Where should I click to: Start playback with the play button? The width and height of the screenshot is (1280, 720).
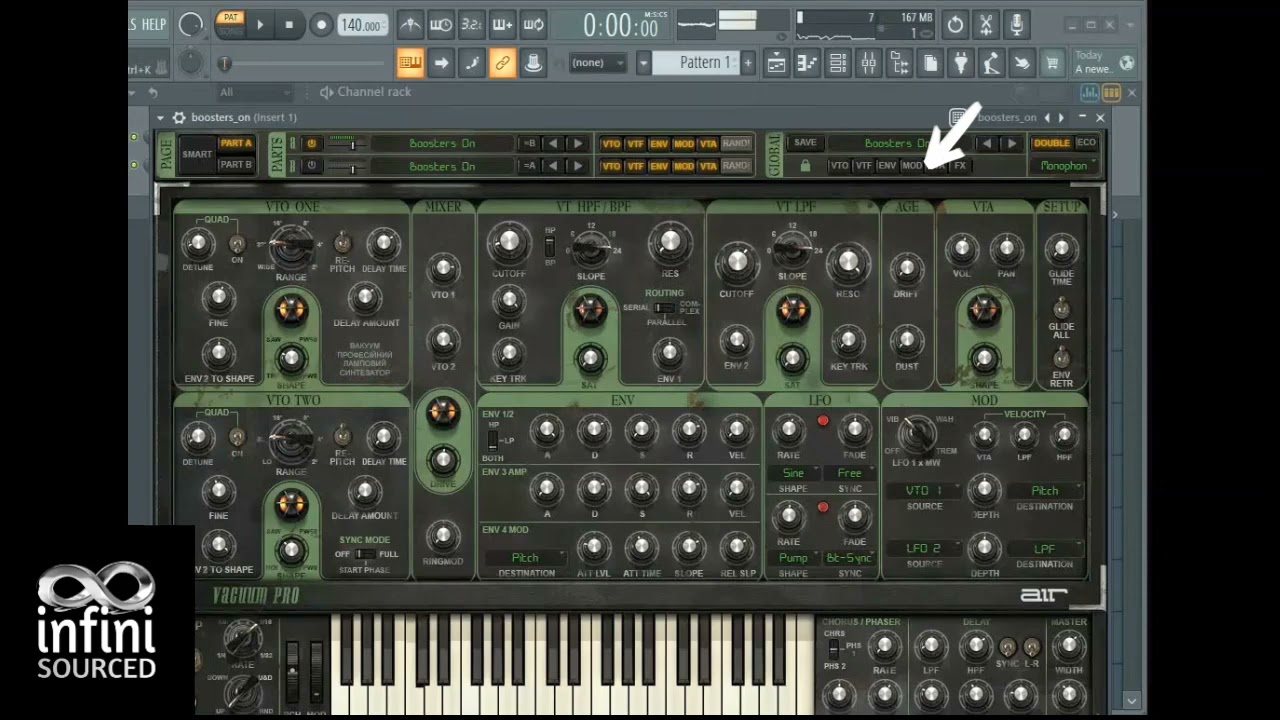(x=260, y=25)
